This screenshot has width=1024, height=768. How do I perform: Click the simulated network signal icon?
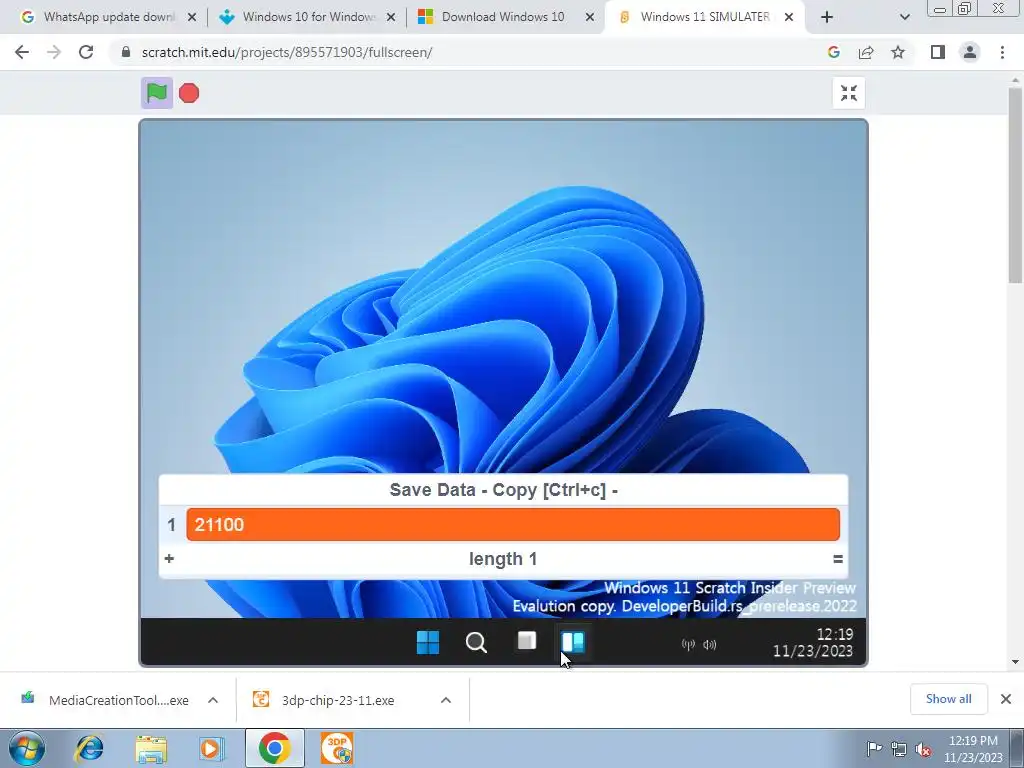click(688, 645)
